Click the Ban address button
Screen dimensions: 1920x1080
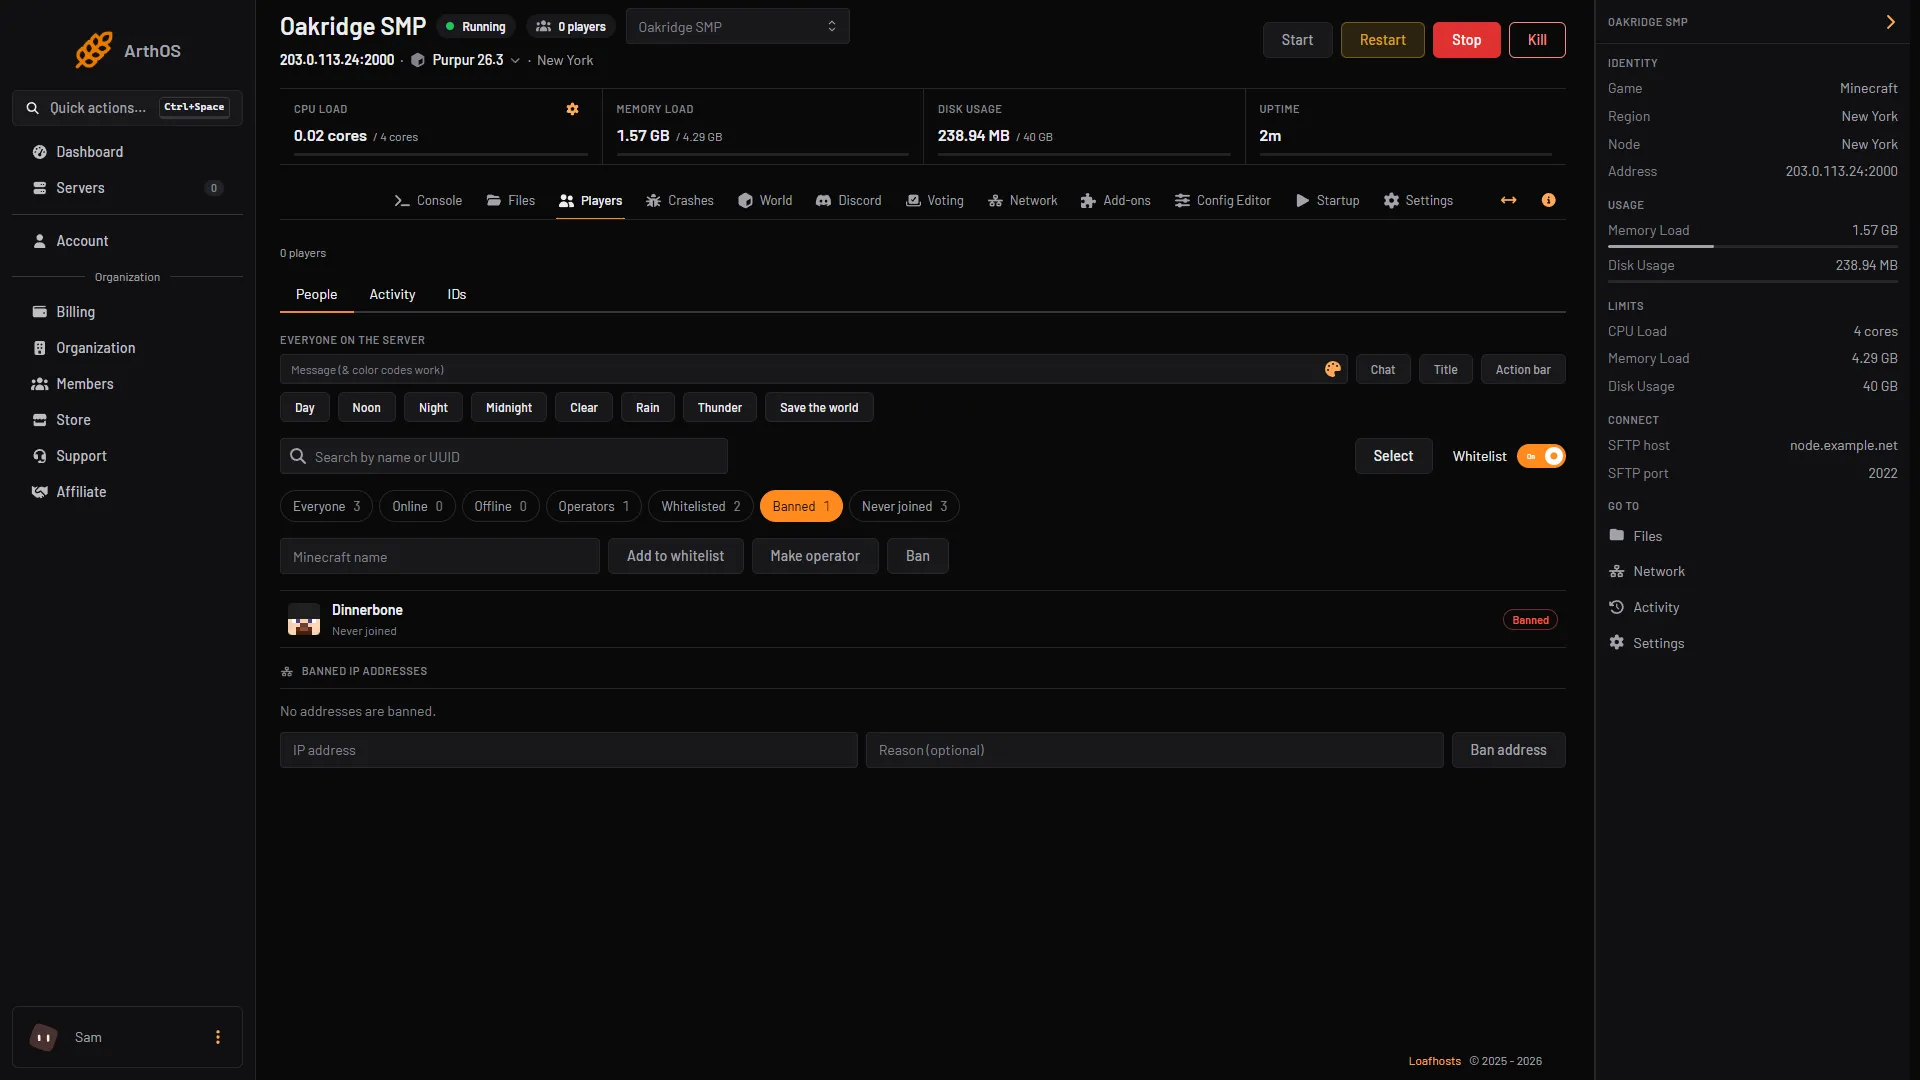pyautogui.click(x=1508, y=750)
